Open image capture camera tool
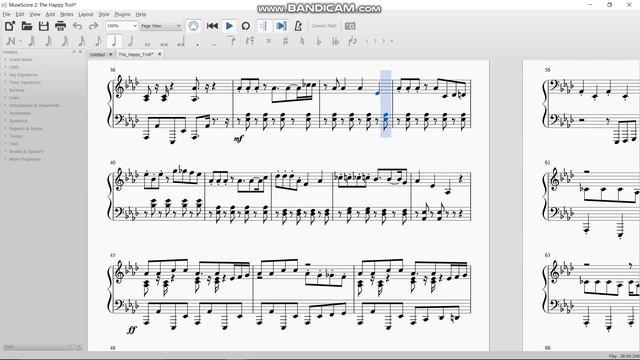 pos(350,26)
